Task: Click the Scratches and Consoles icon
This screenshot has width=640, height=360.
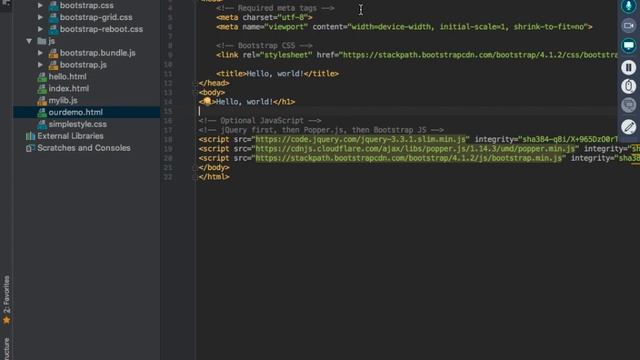Action: click(x=30, y=148)
